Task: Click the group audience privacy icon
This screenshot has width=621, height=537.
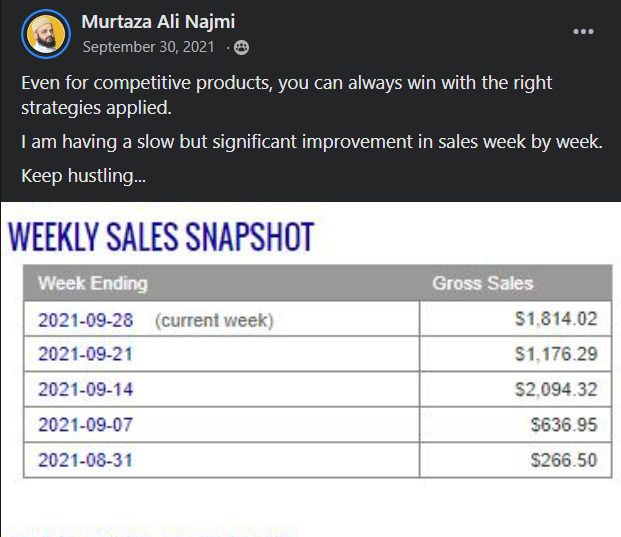Action: pos(242,48)
